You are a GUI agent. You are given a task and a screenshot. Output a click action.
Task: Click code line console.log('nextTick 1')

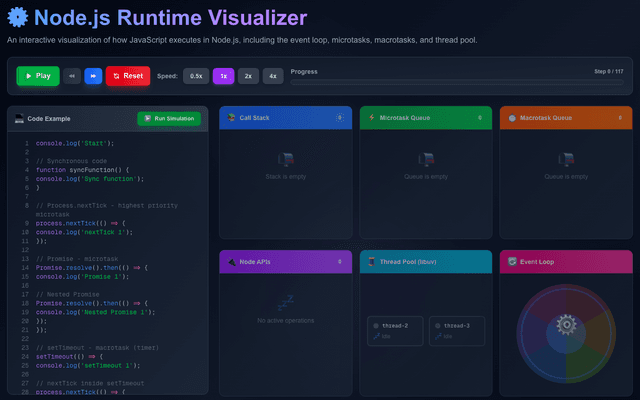click(84, 232)
